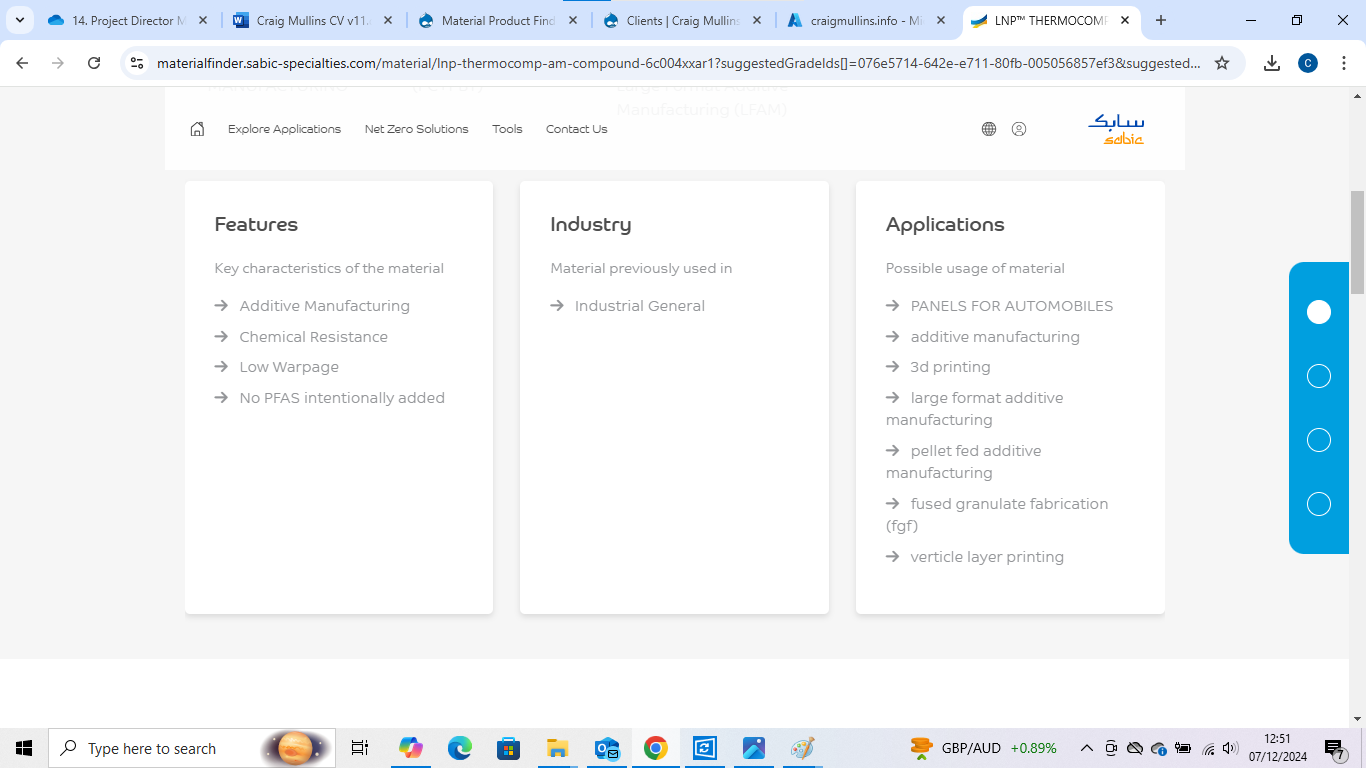This screenshot has height=768, width=1366.
Task: Open Microsoft Store from taskbar
Action: (x=509, y=748)
